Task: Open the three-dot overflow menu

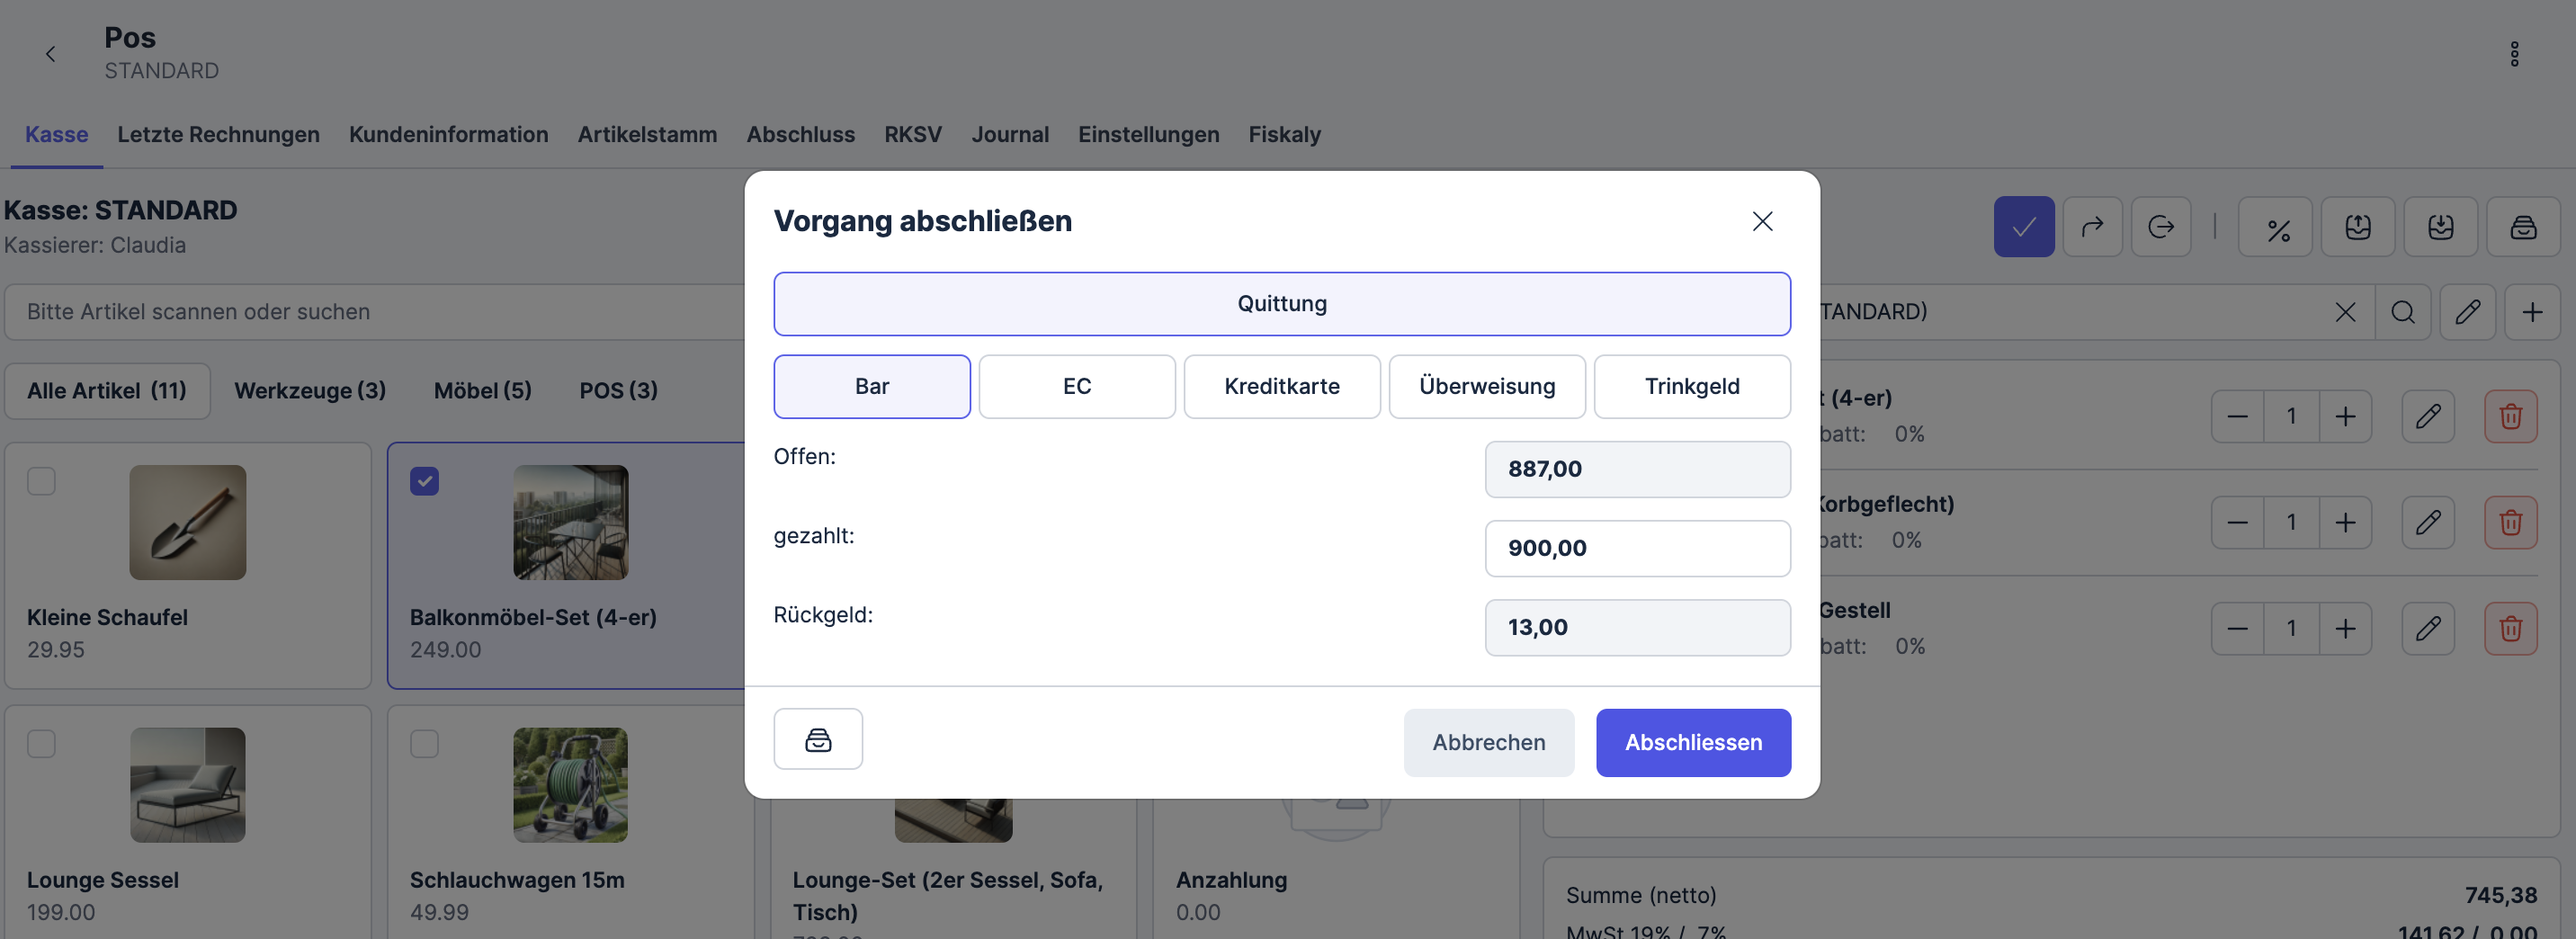Action: (x=2514, y=54)
